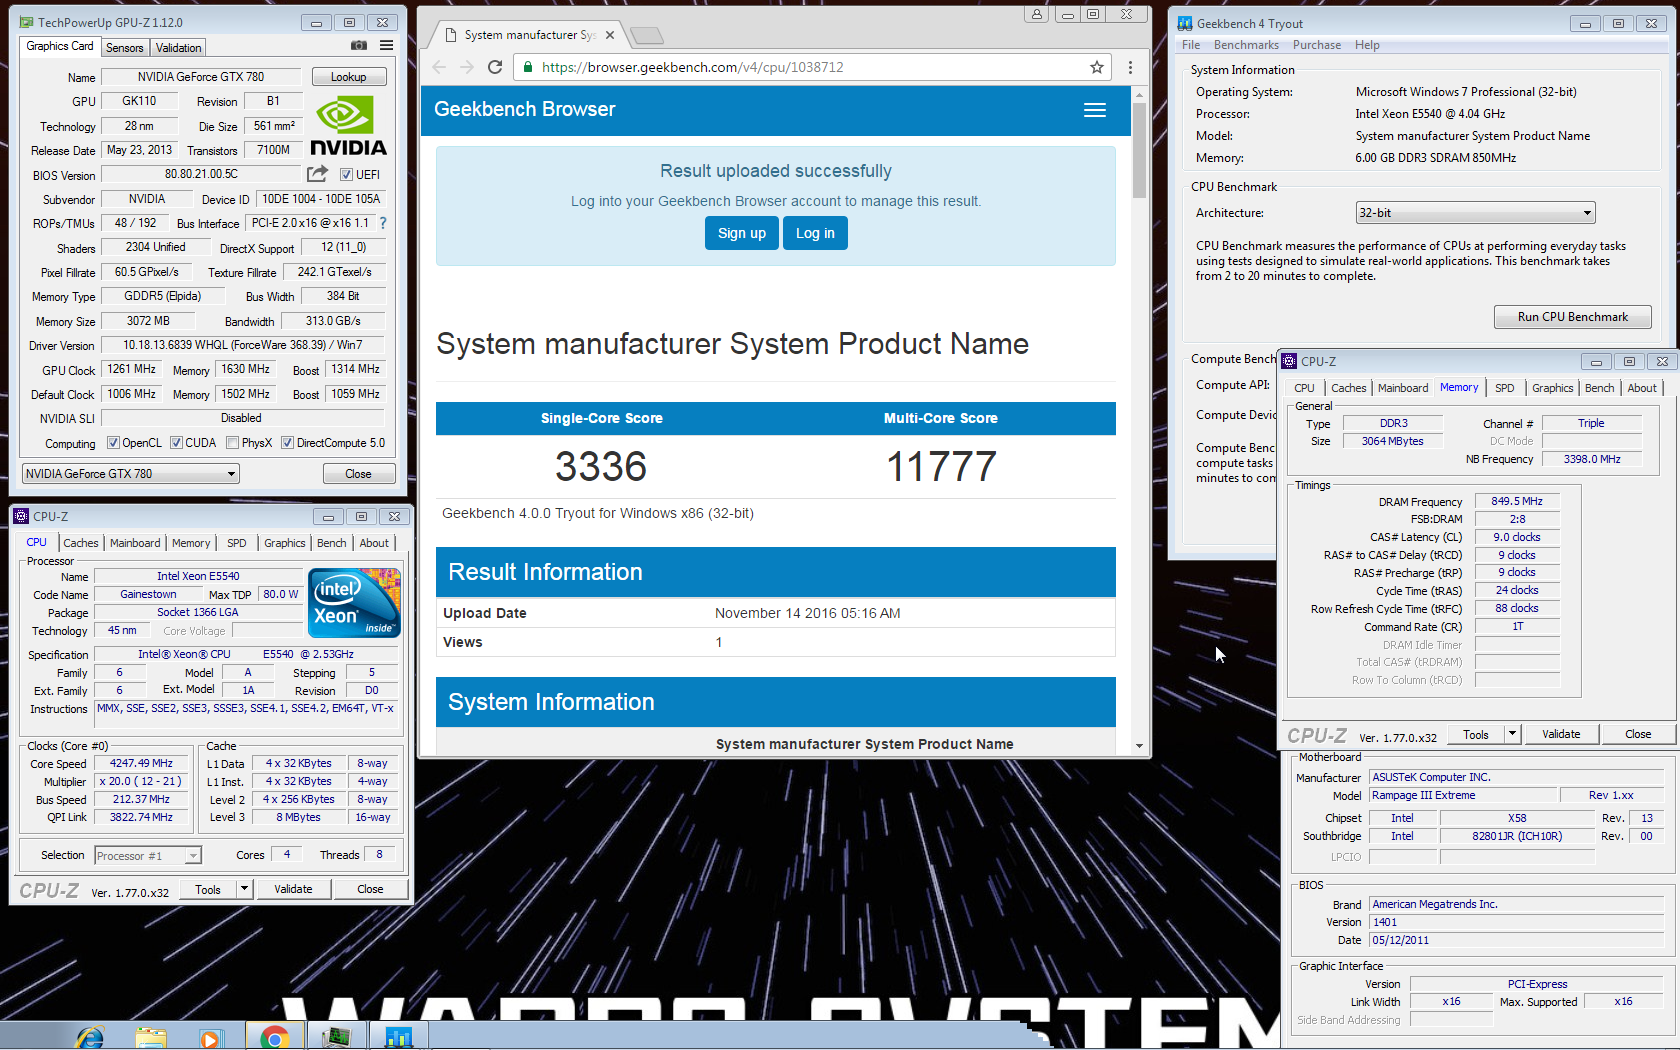Toggle the OpenCL checkbox

[x=113, y=443]
